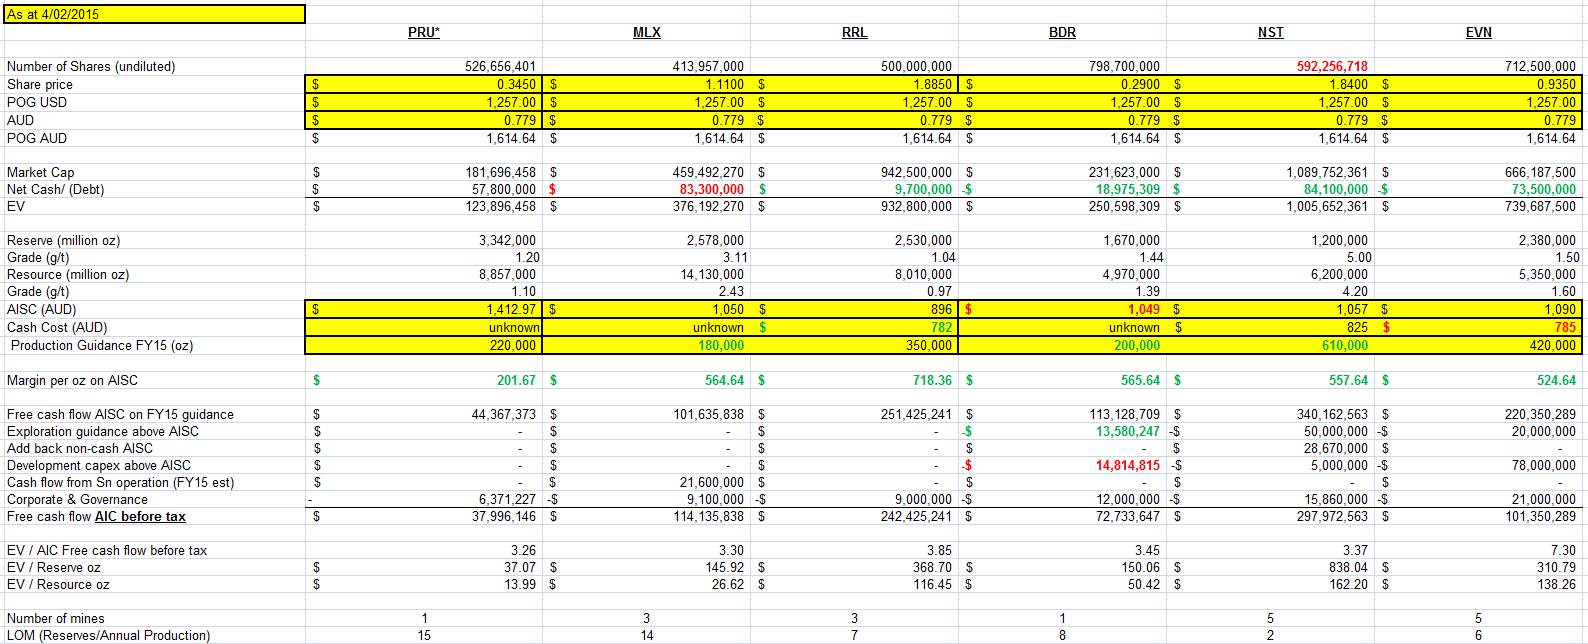1588x644 pixels.
Task: Select 'Number of mines' row label
Action: pyautogui.click(x=56, y=619)
